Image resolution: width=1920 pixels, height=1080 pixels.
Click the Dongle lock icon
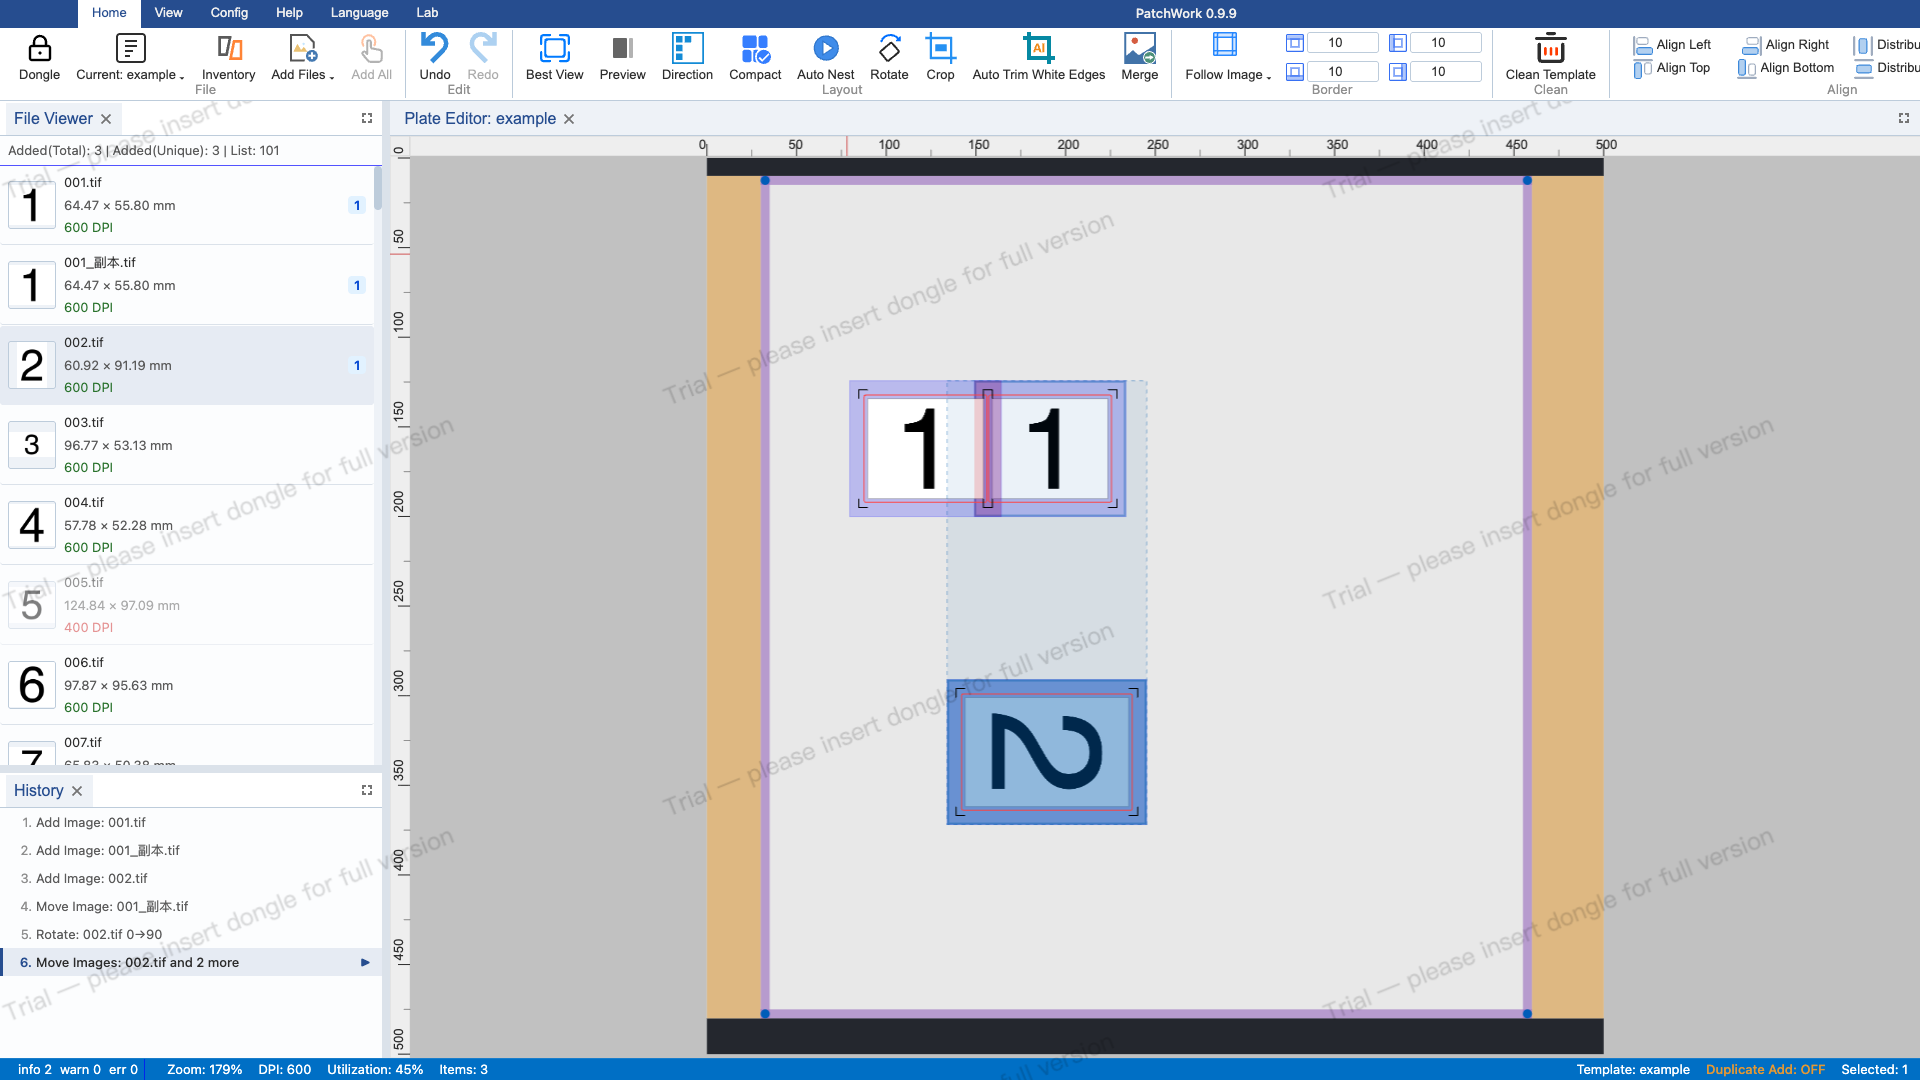39,48
